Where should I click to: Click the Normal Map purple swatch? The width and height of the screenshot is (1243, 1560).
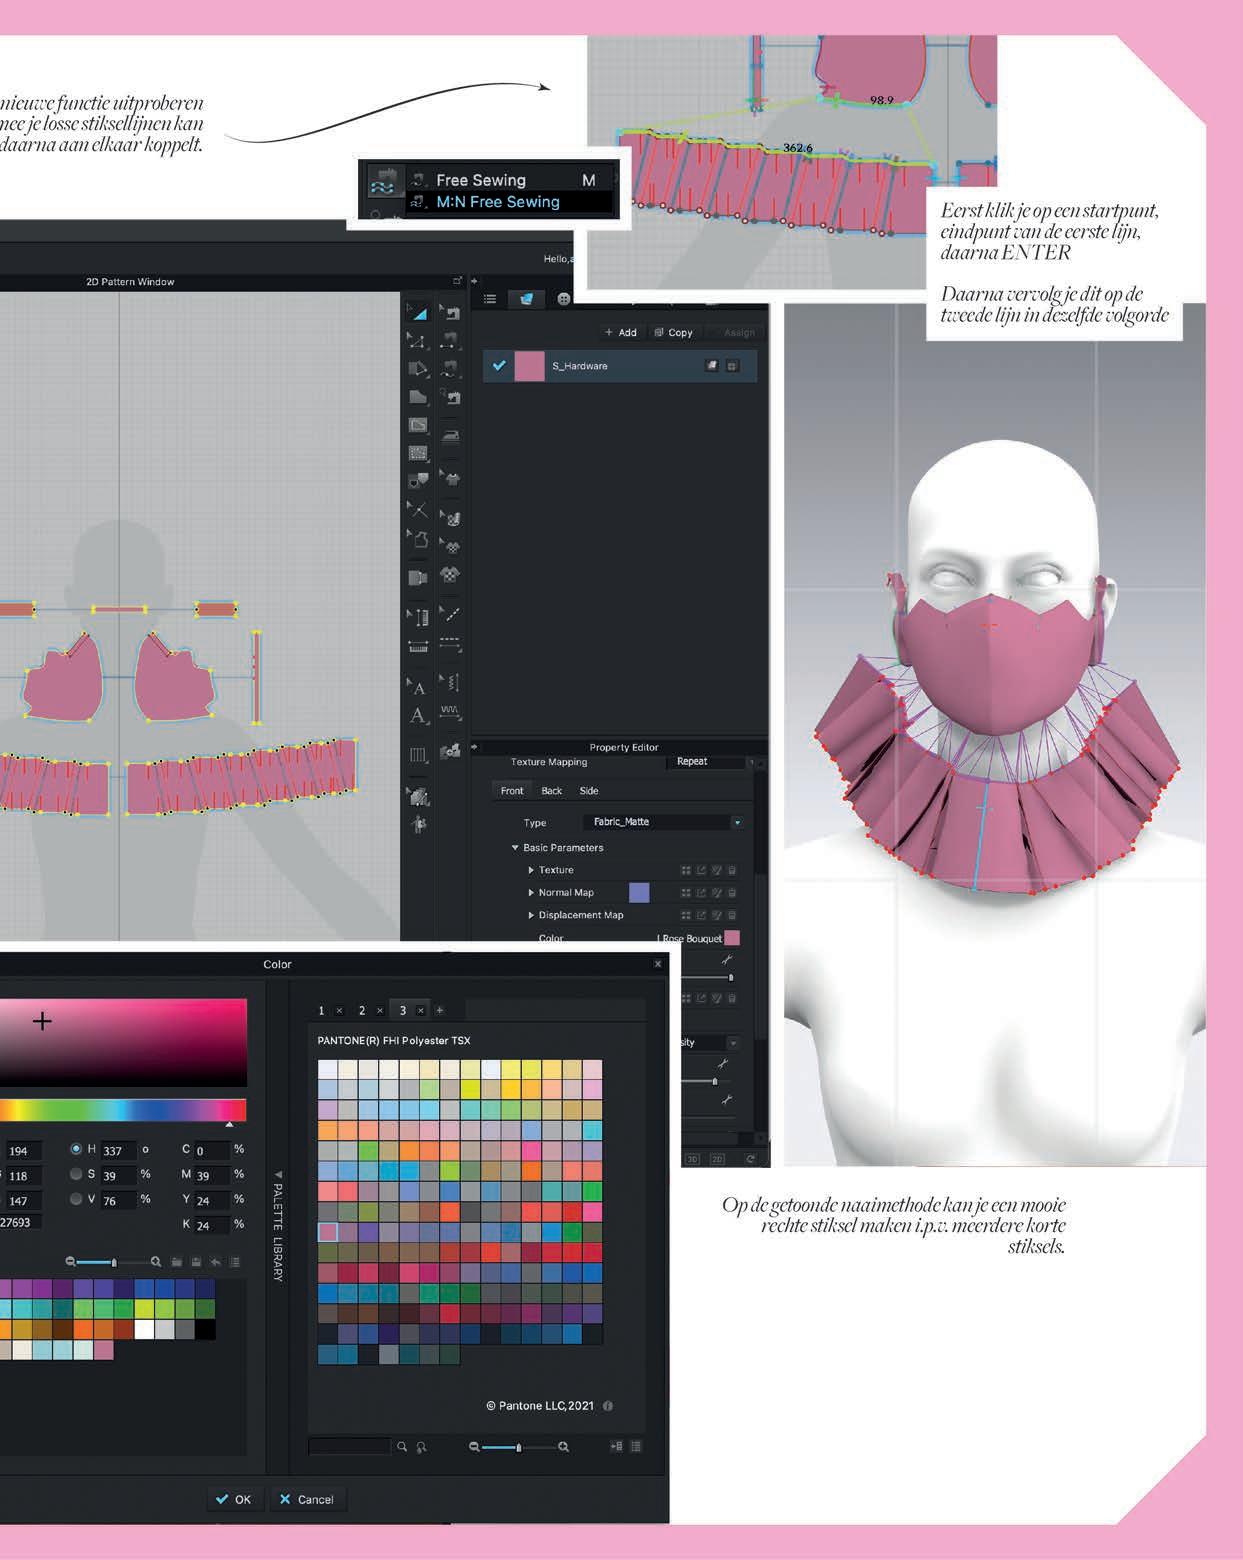pos(638,892)
